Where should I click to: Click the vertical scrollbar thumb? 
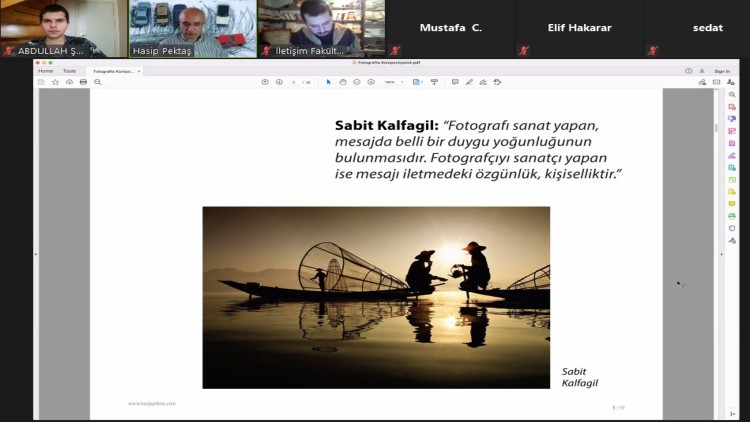tap(716, 128)
